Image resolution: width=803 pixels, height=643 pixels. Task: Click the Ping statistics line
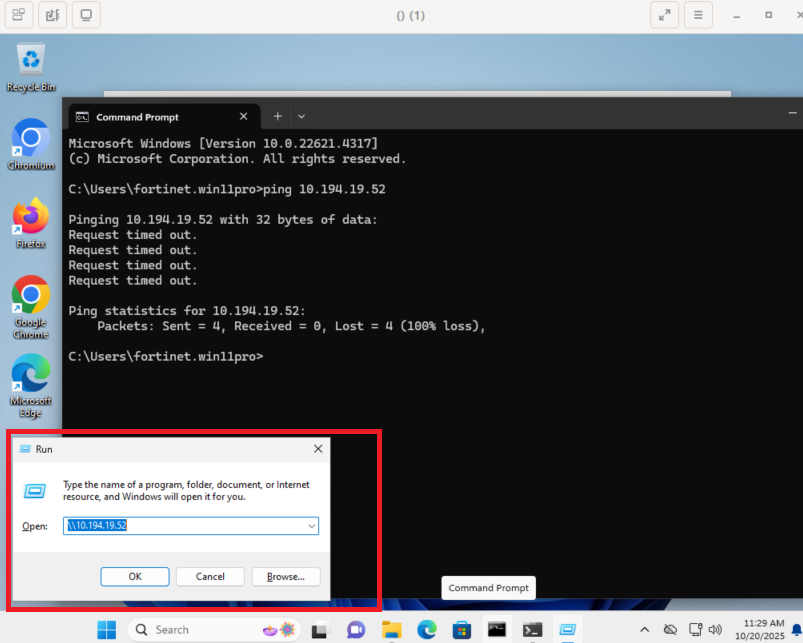click(187, 311)
